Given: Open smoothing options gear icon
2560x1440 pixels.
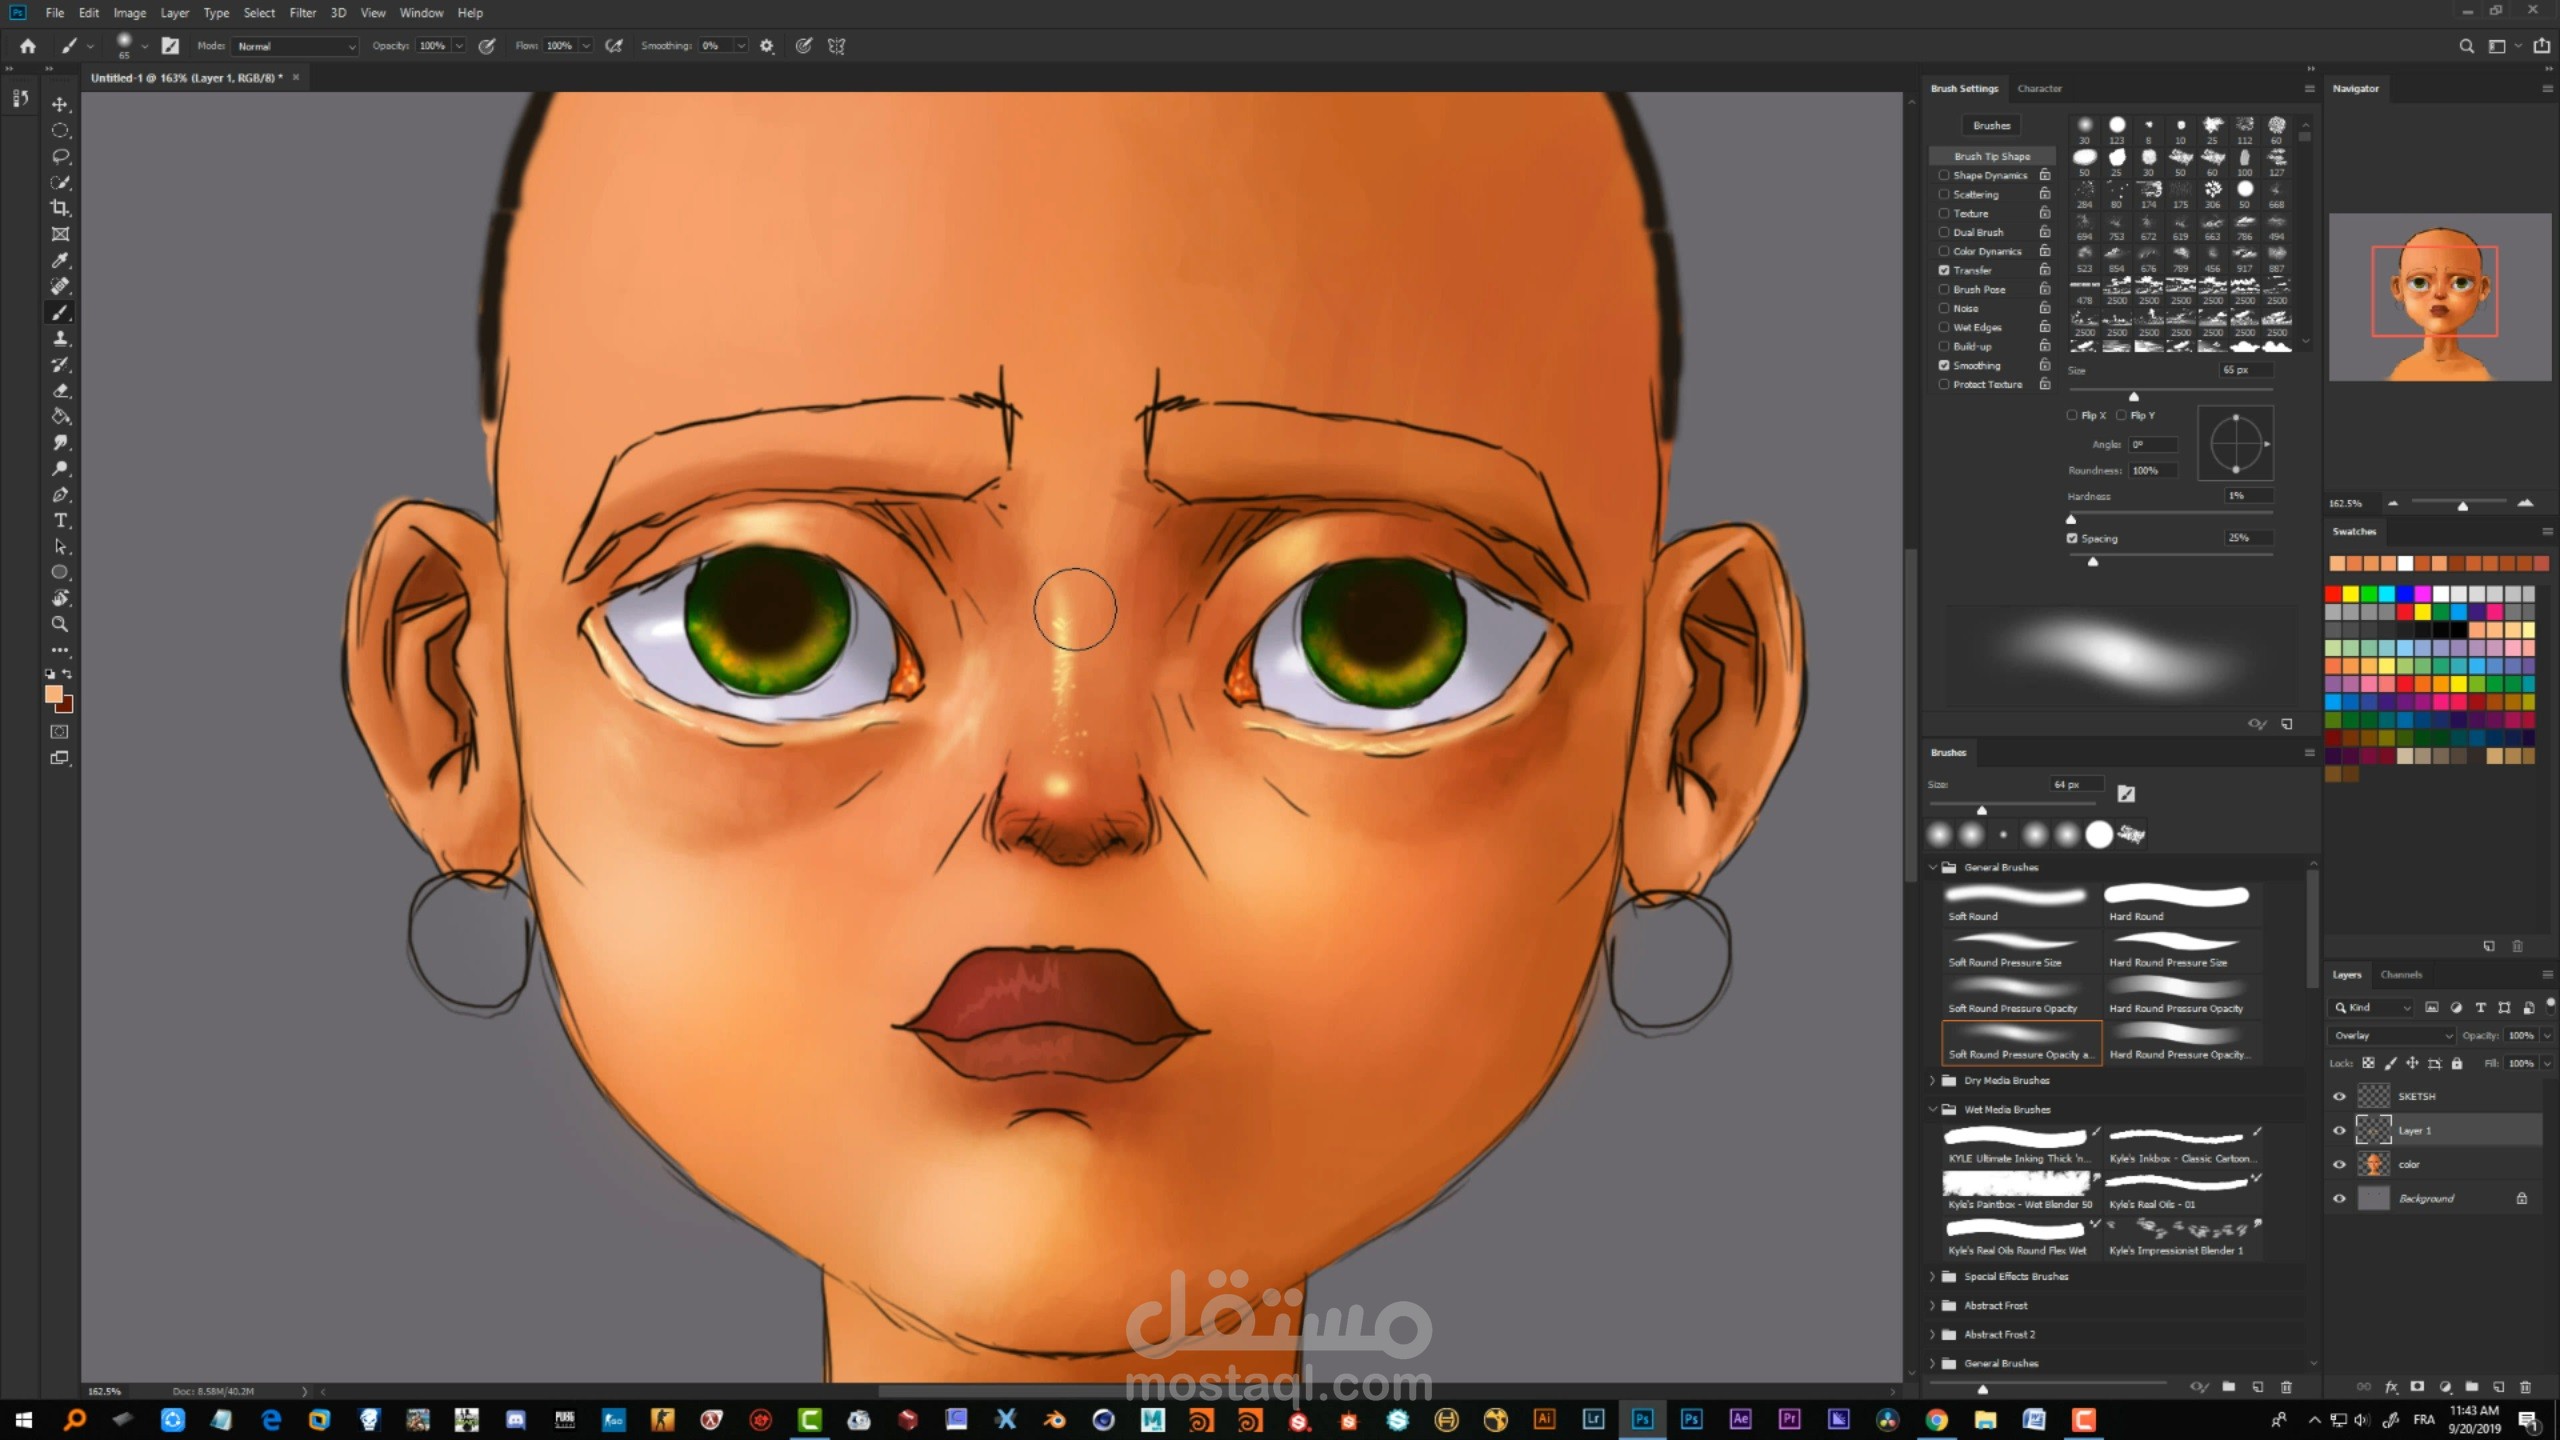Looking at the screenshot, I should point(767,46).
